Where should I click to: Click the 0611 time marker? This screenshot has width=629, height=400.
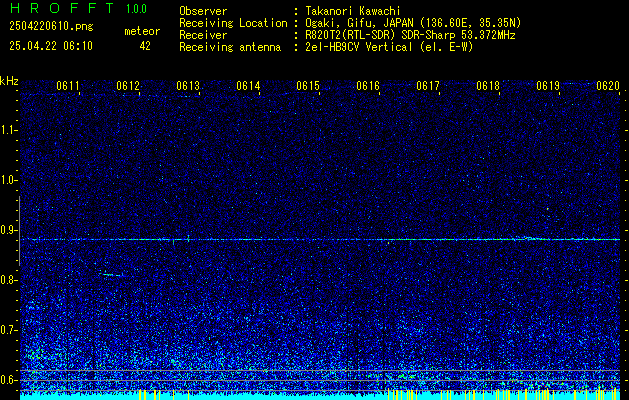[x=68, y=86]
